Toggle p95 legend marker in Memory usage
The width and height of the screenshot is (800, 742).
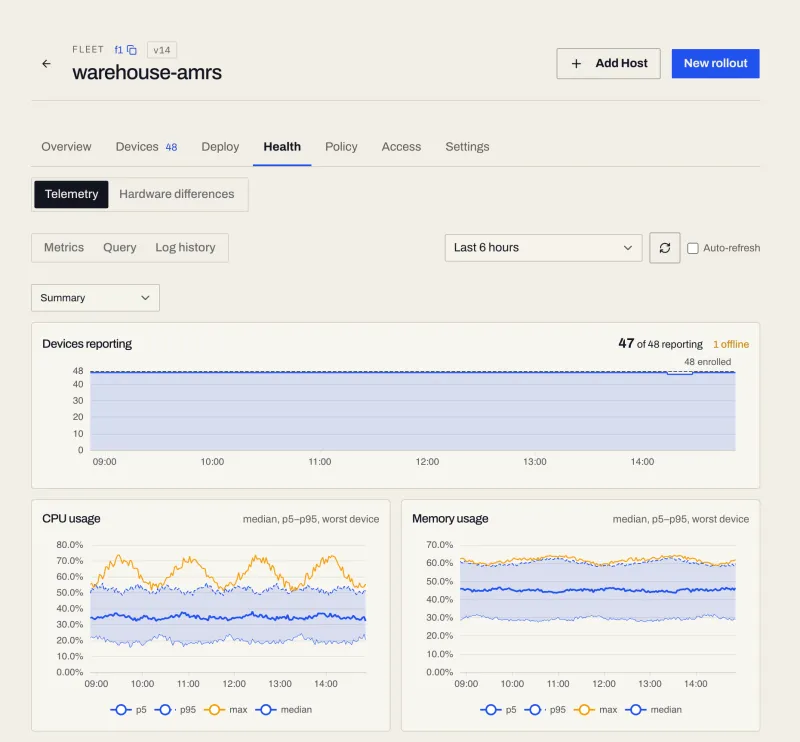535,710
